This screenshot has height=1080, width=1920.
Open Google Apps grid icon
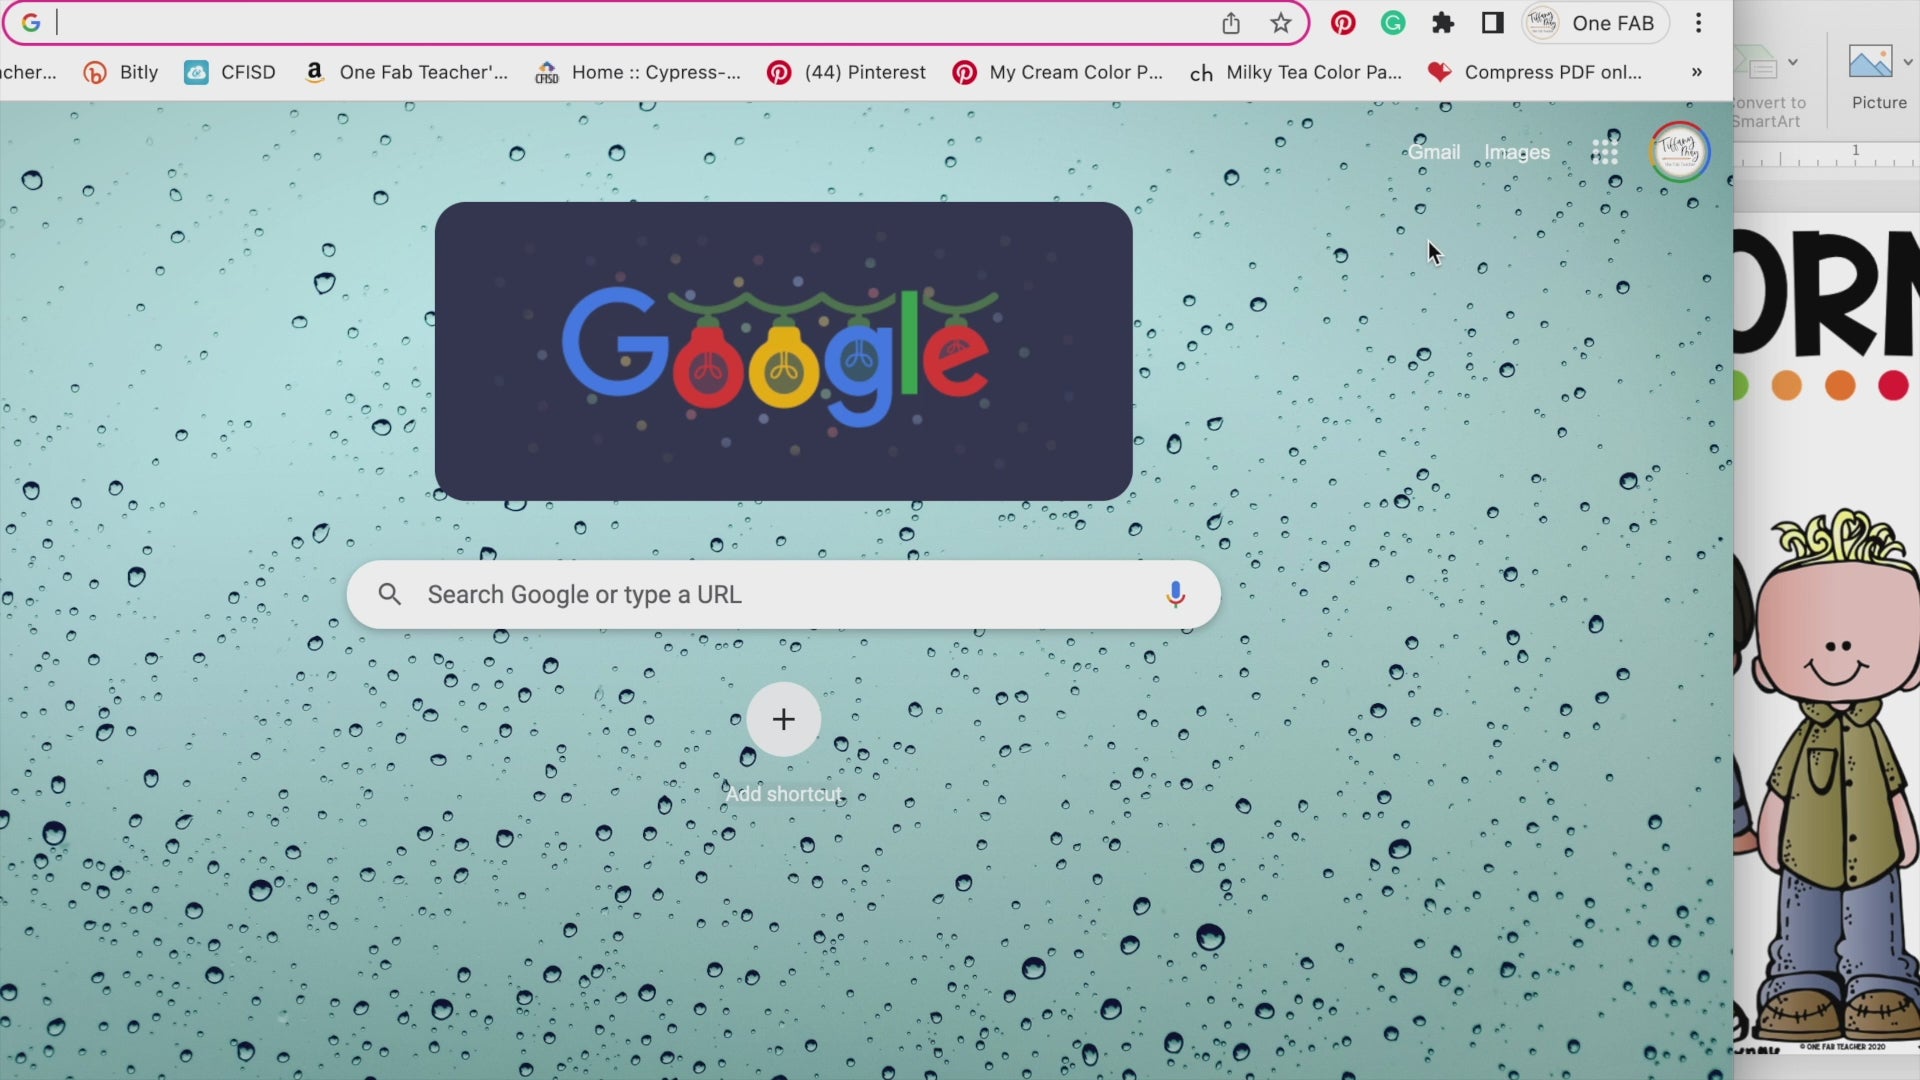point(1605,150)
